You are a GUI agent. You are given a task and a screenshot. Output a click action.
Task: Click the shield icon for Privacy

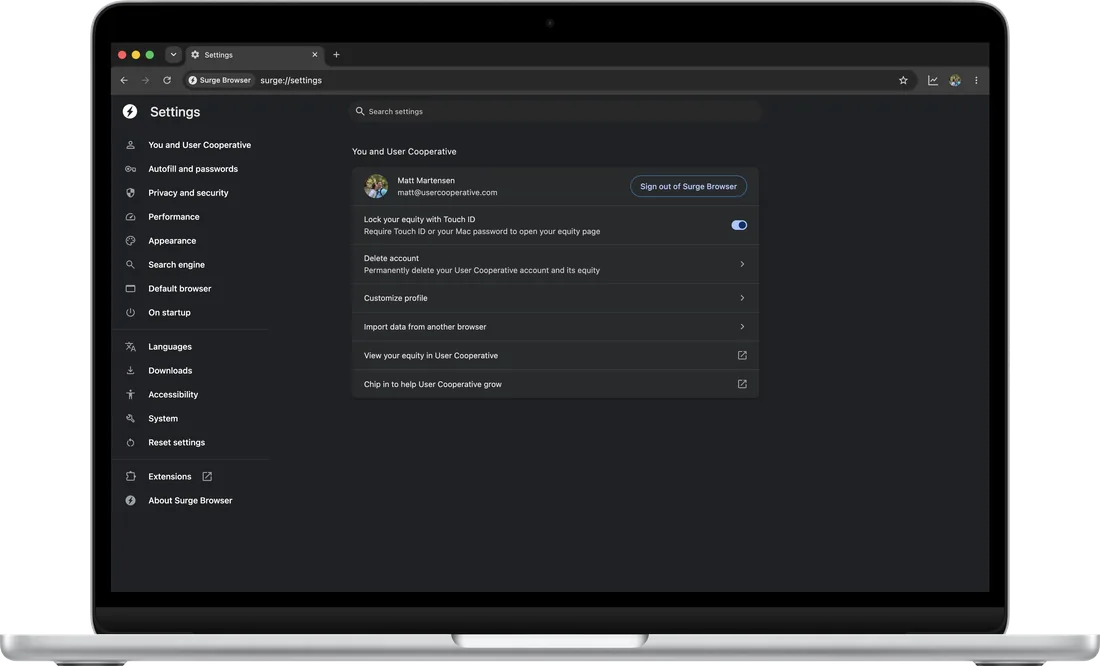pos(130,193)
